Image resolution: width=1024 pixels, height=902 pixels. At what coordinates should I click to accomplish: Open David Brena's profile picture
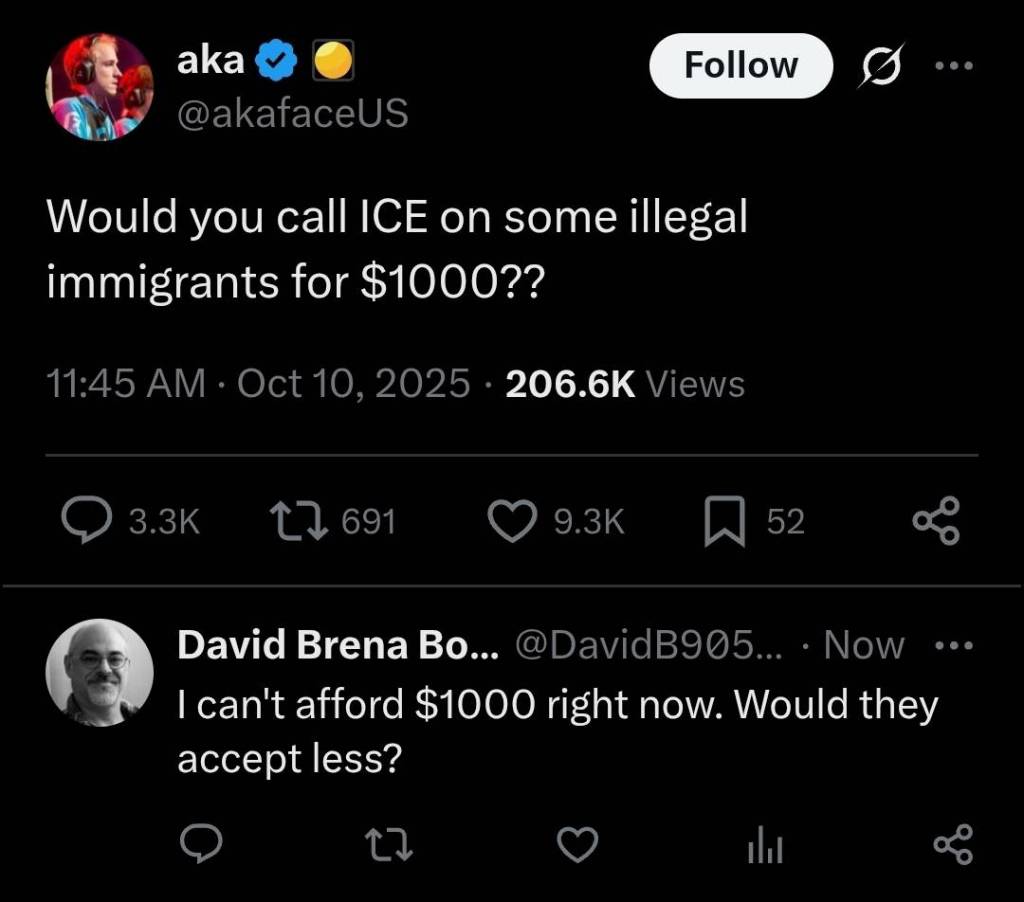(99, 671)
